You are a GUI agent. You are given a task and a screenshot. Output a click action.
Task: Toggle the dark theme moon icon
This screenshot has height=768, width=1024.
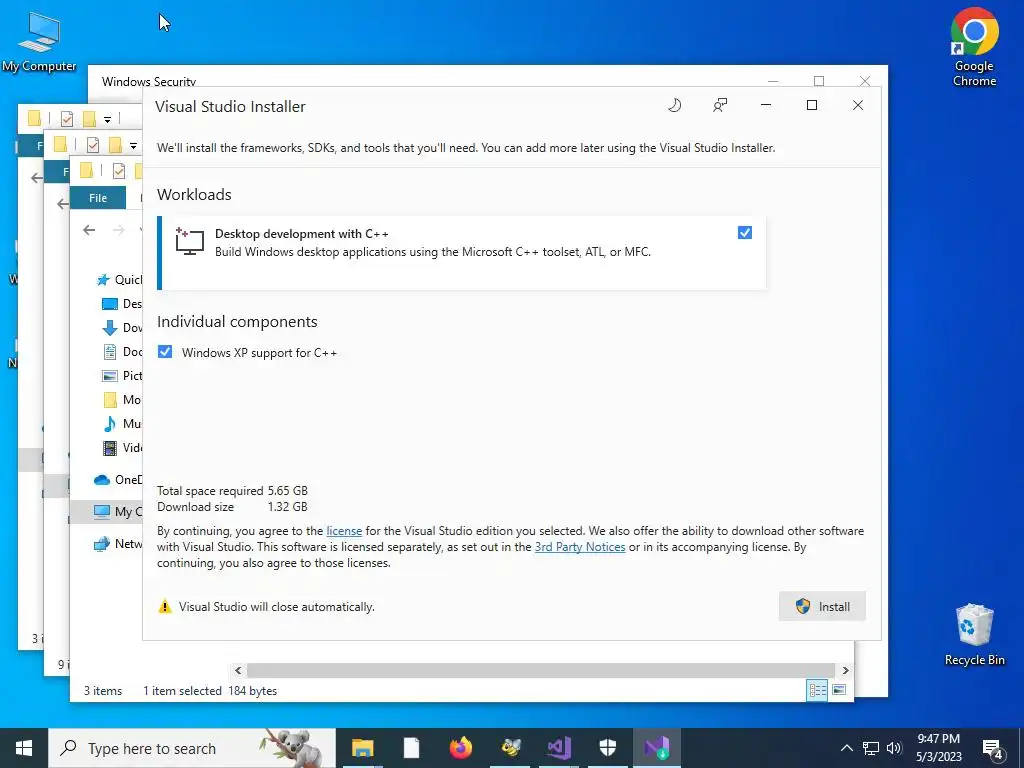[x=675, y=105]
